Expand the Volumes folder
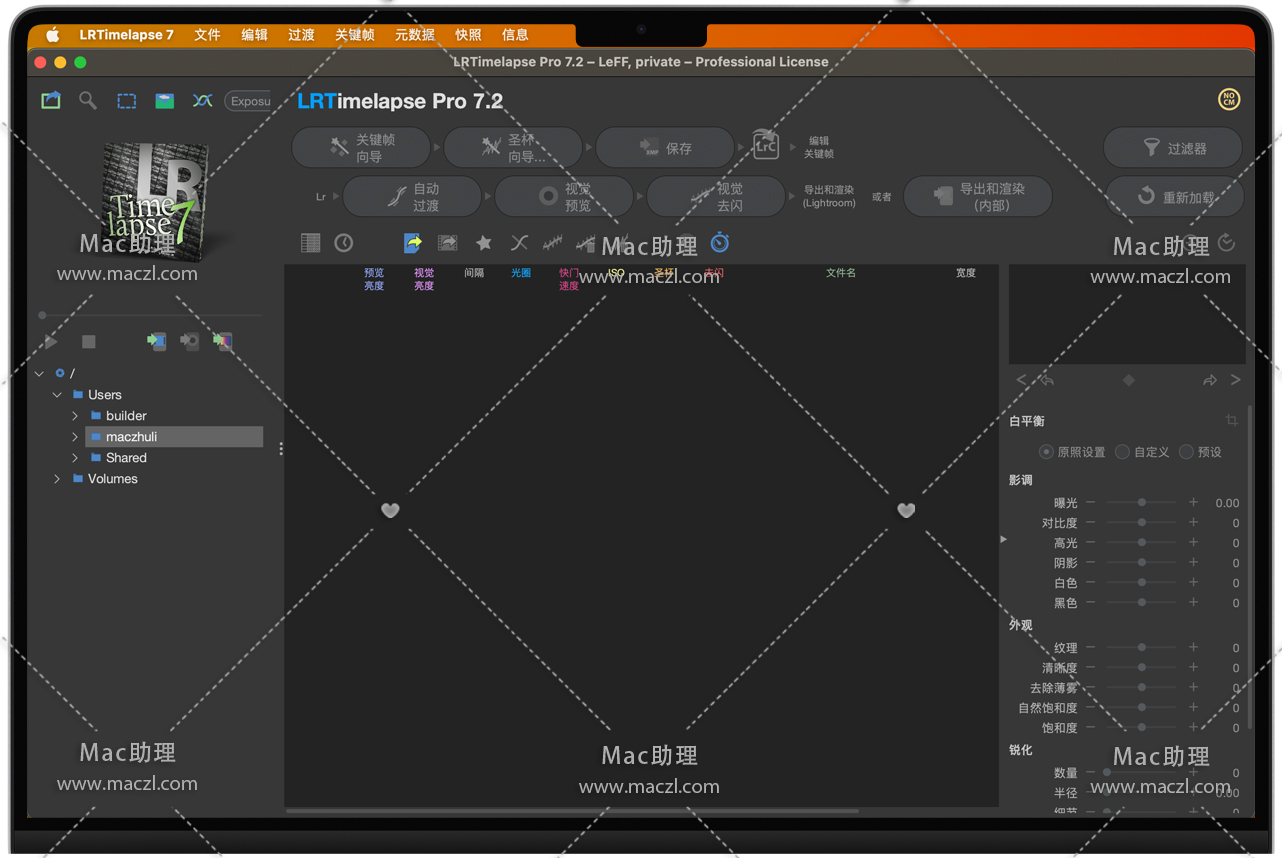1282x858 pixels. coord(57,479)
